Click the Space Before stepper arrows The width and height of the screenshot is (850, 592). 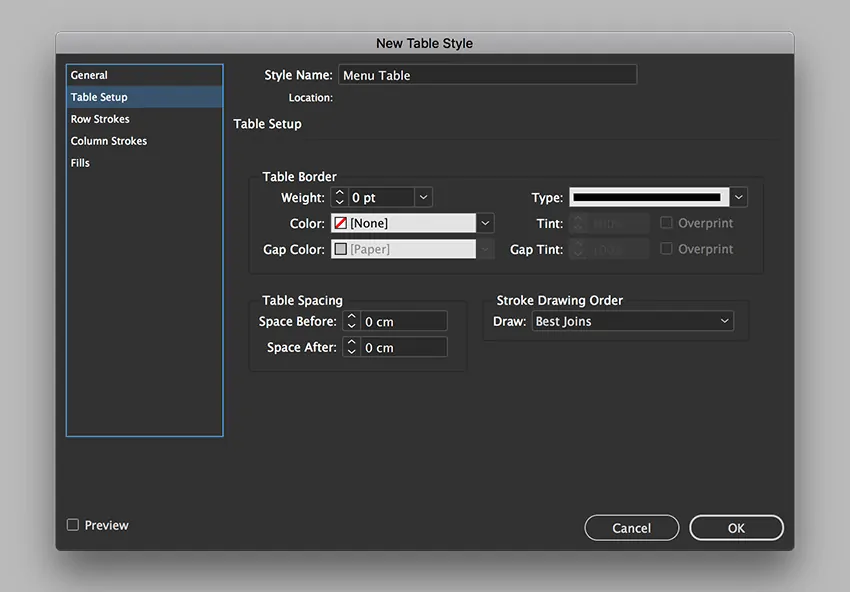tap(351, 322)
